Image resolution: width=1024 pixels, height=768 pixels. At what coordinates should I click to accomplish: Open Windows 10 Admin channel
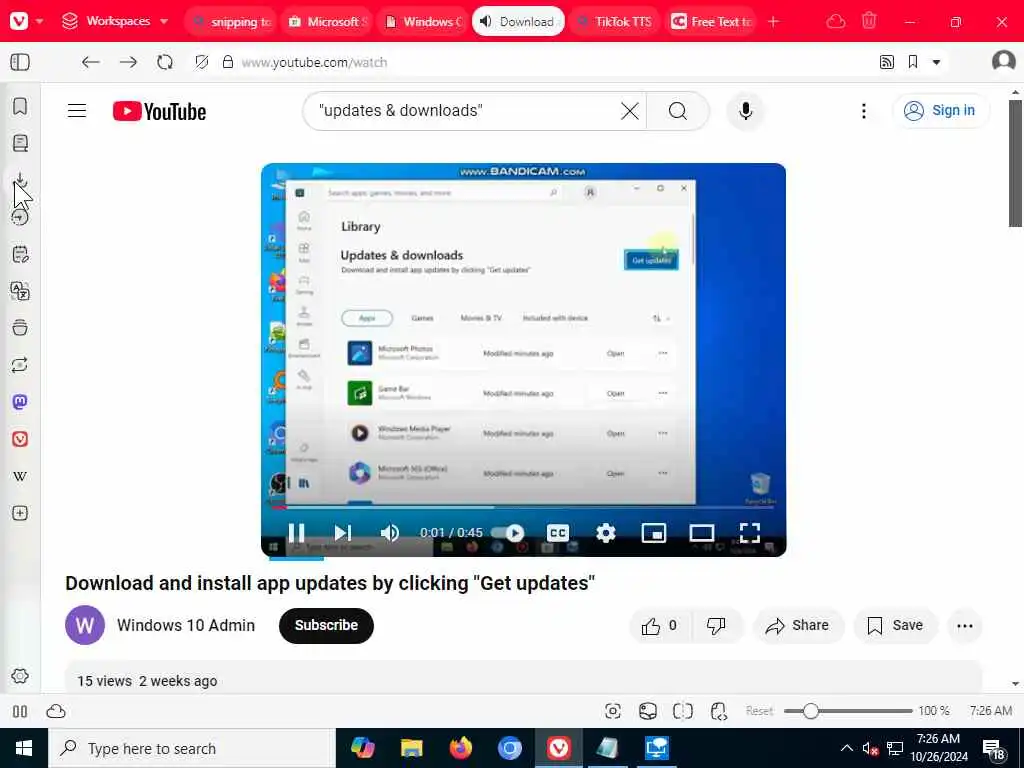coord(185,625)
